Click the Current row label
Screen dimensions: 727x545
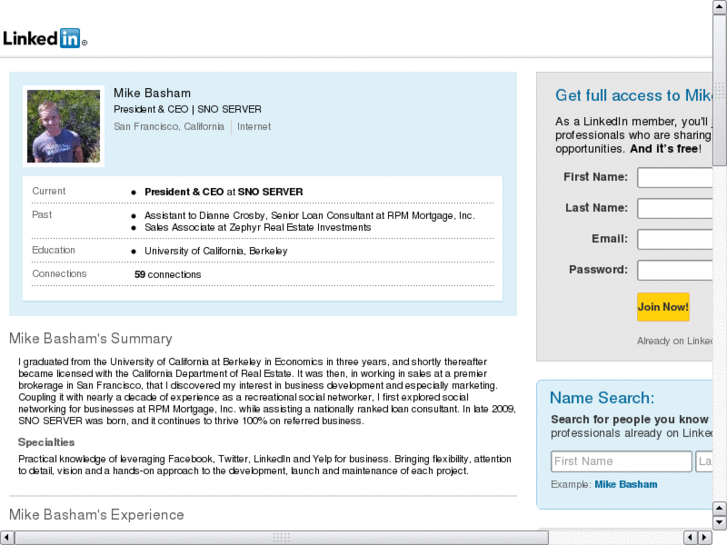click(x=49, y=191)
